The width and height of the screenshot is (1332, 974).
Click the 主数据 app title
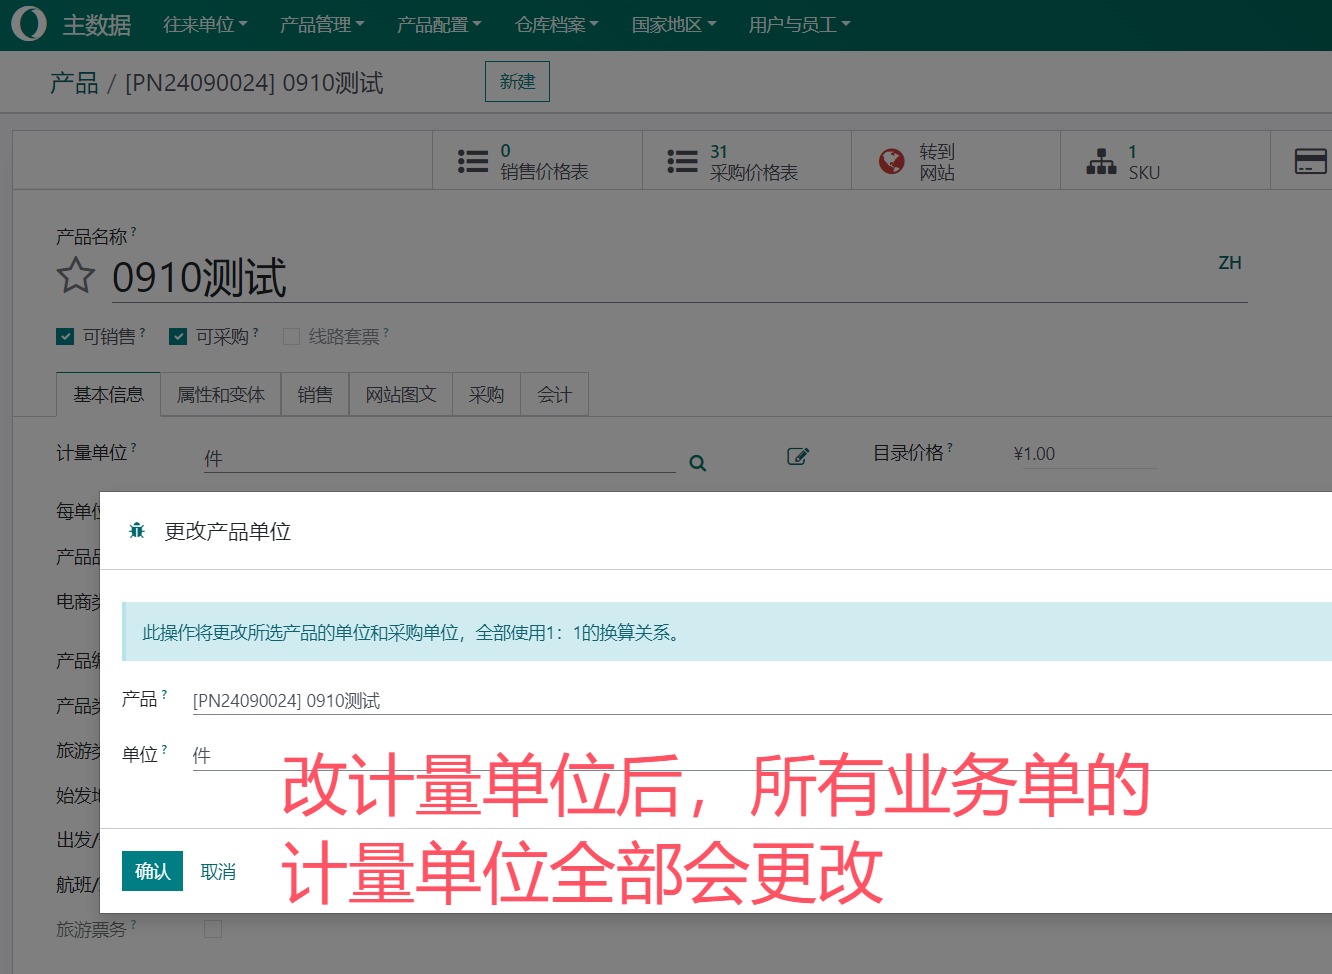[97, 25]
